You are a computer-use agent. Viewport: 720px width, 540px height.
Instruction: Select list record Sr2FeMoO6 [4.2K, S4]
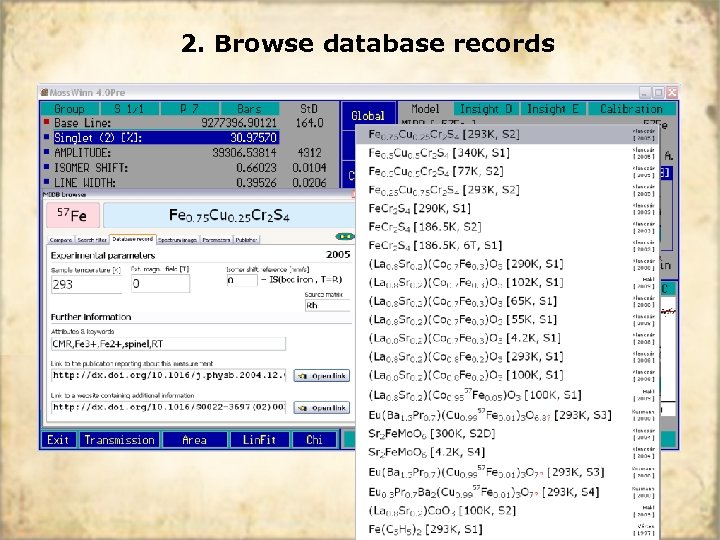pyautogui.click(x=507, y=452)
